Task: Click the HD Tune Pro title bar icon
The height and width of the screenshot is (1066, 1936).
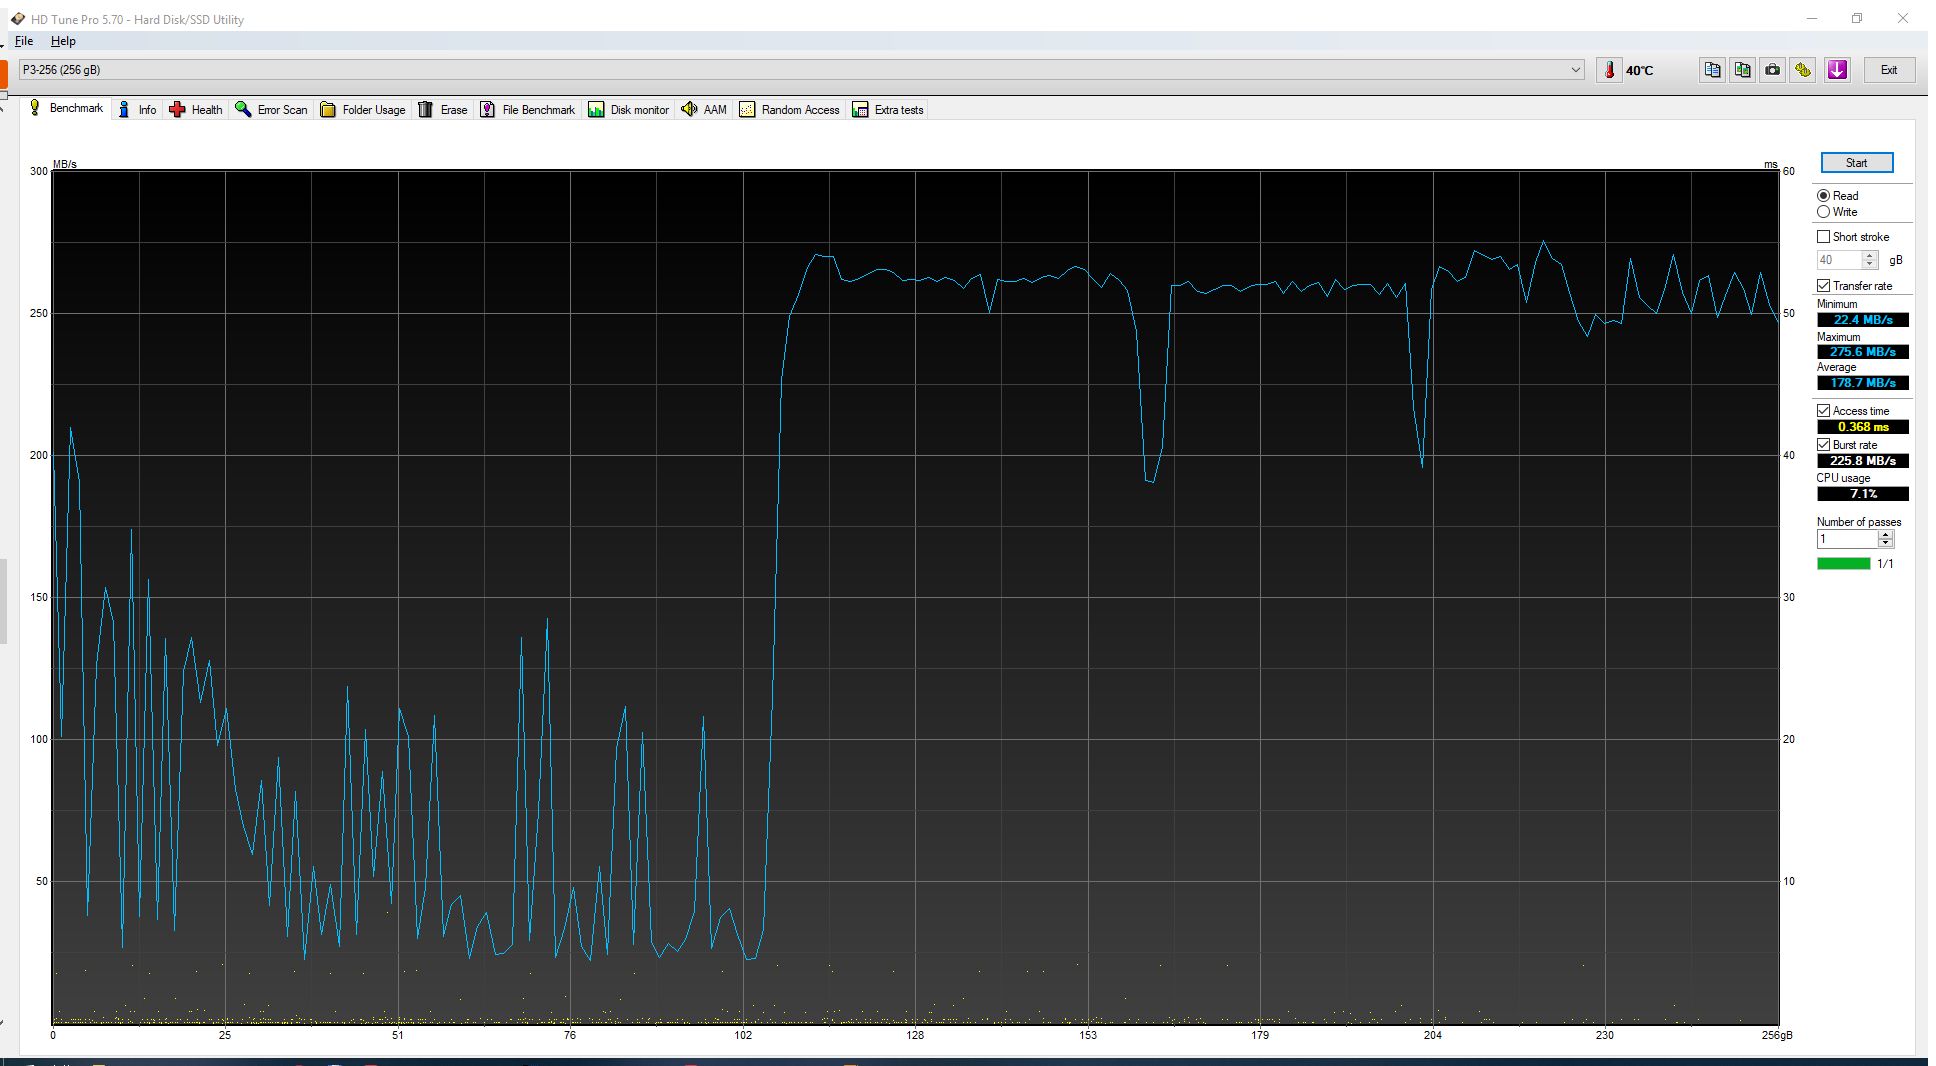Action: (17, 19)
